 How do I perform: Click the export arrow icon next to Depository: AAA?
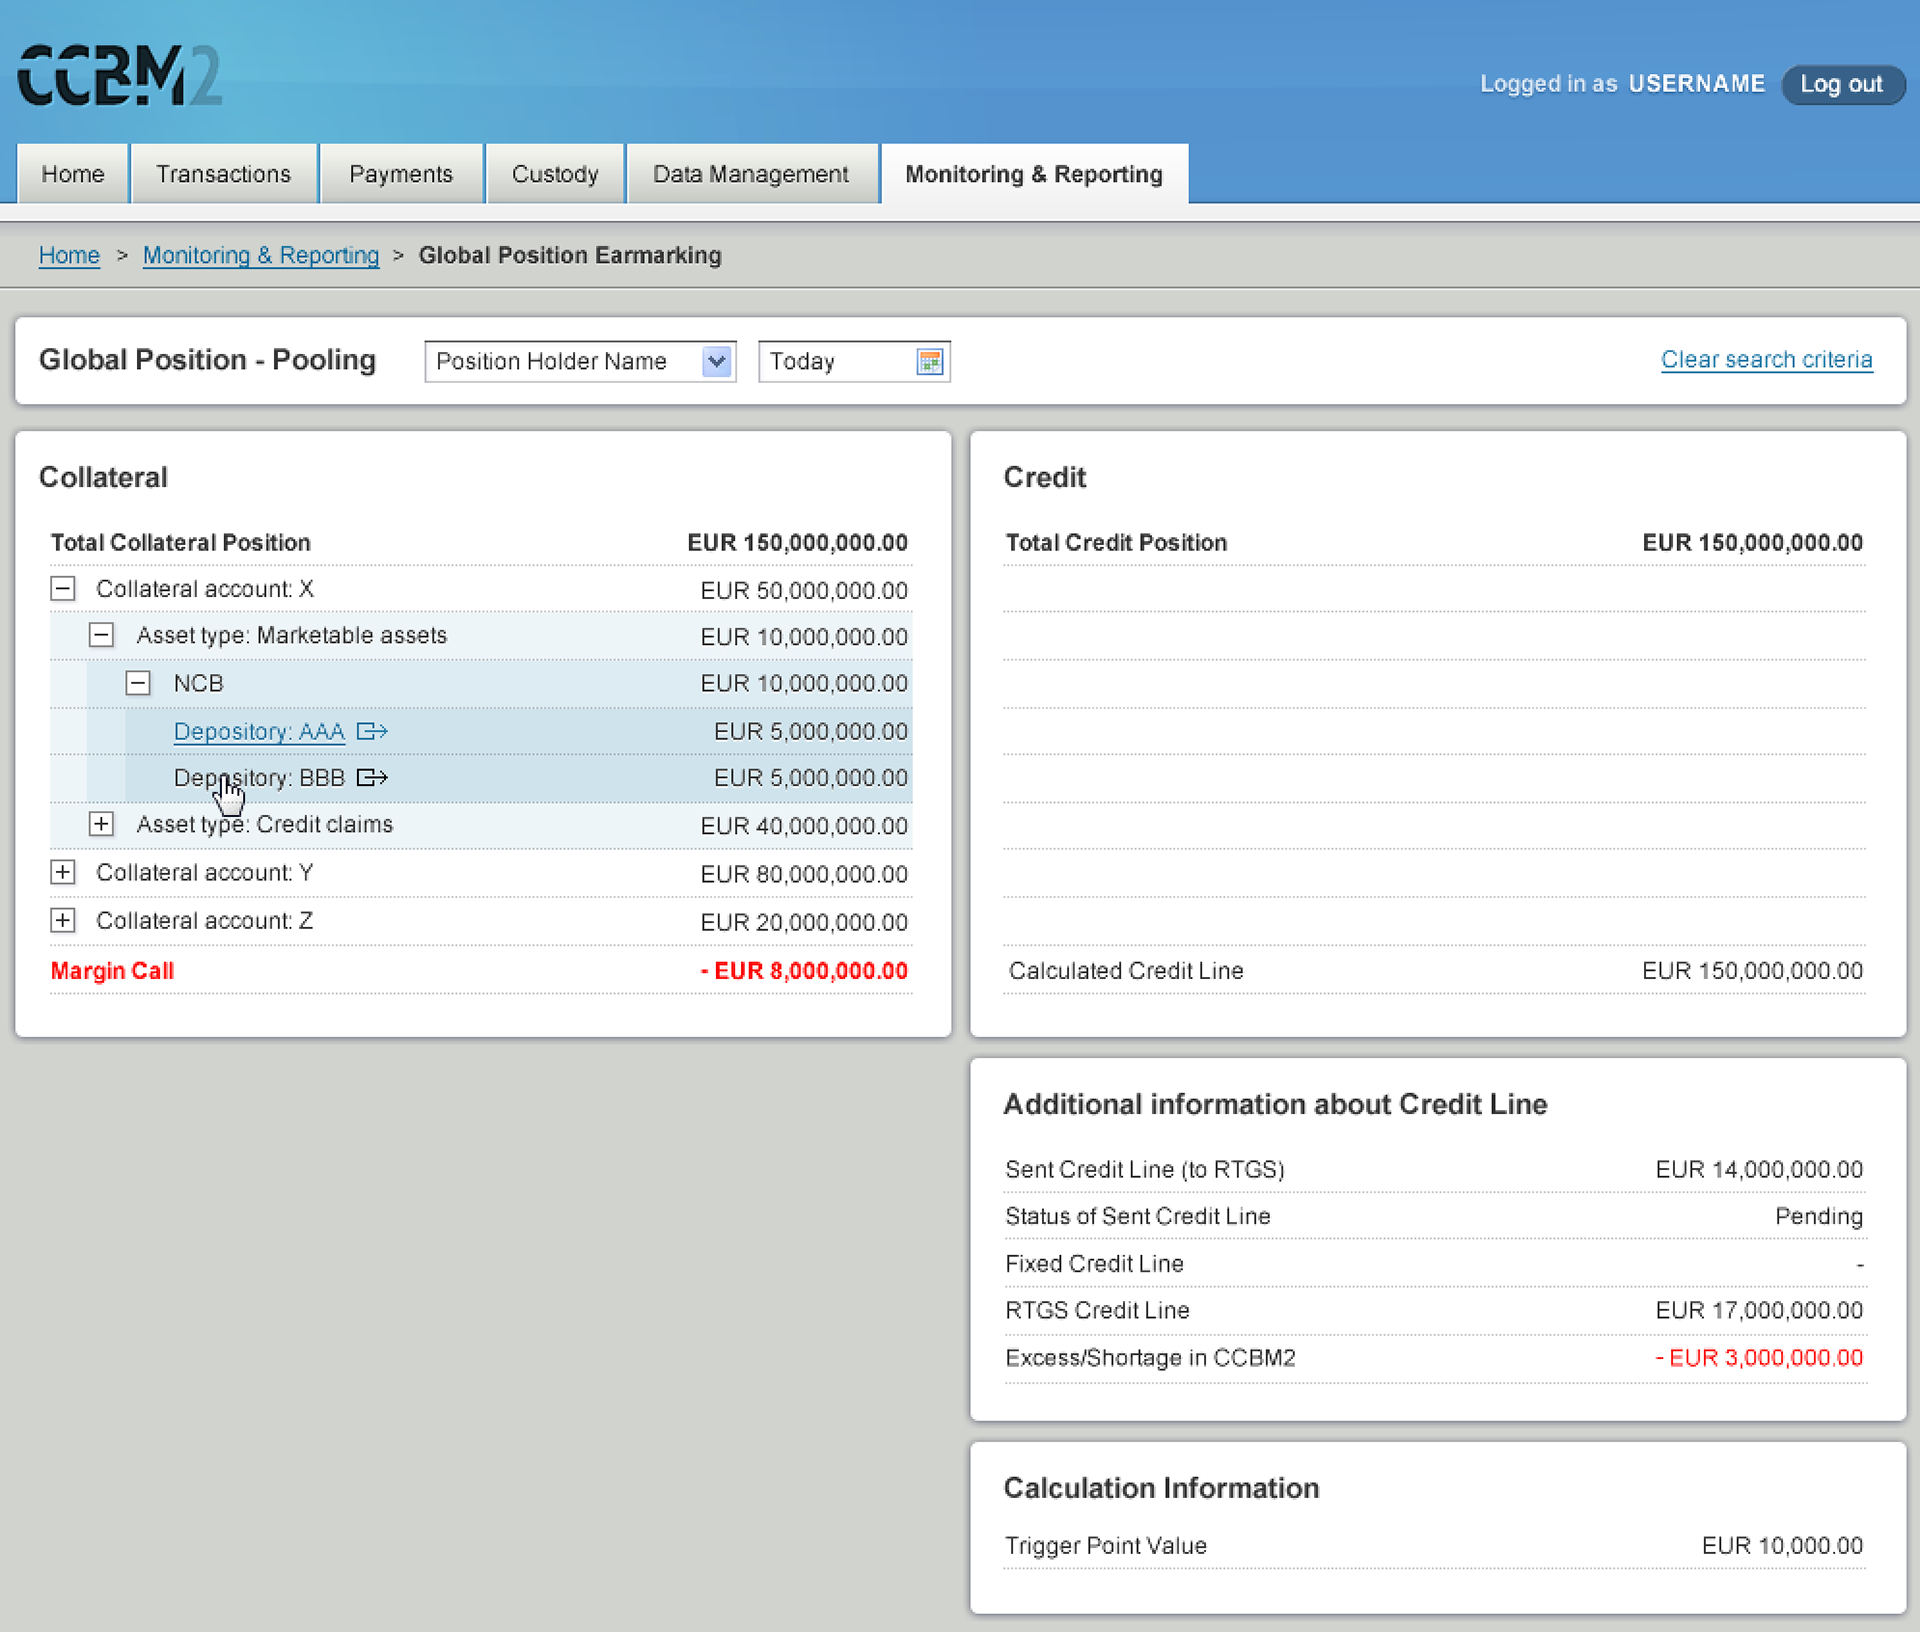[372, 731]
